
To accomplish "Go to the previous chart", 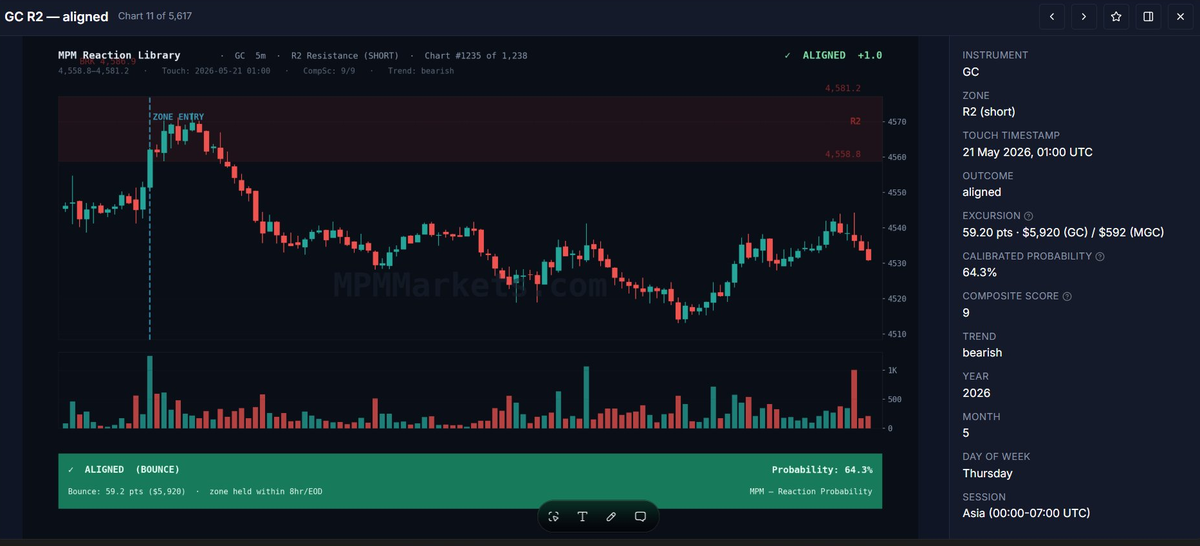I will coord(1051,16).
